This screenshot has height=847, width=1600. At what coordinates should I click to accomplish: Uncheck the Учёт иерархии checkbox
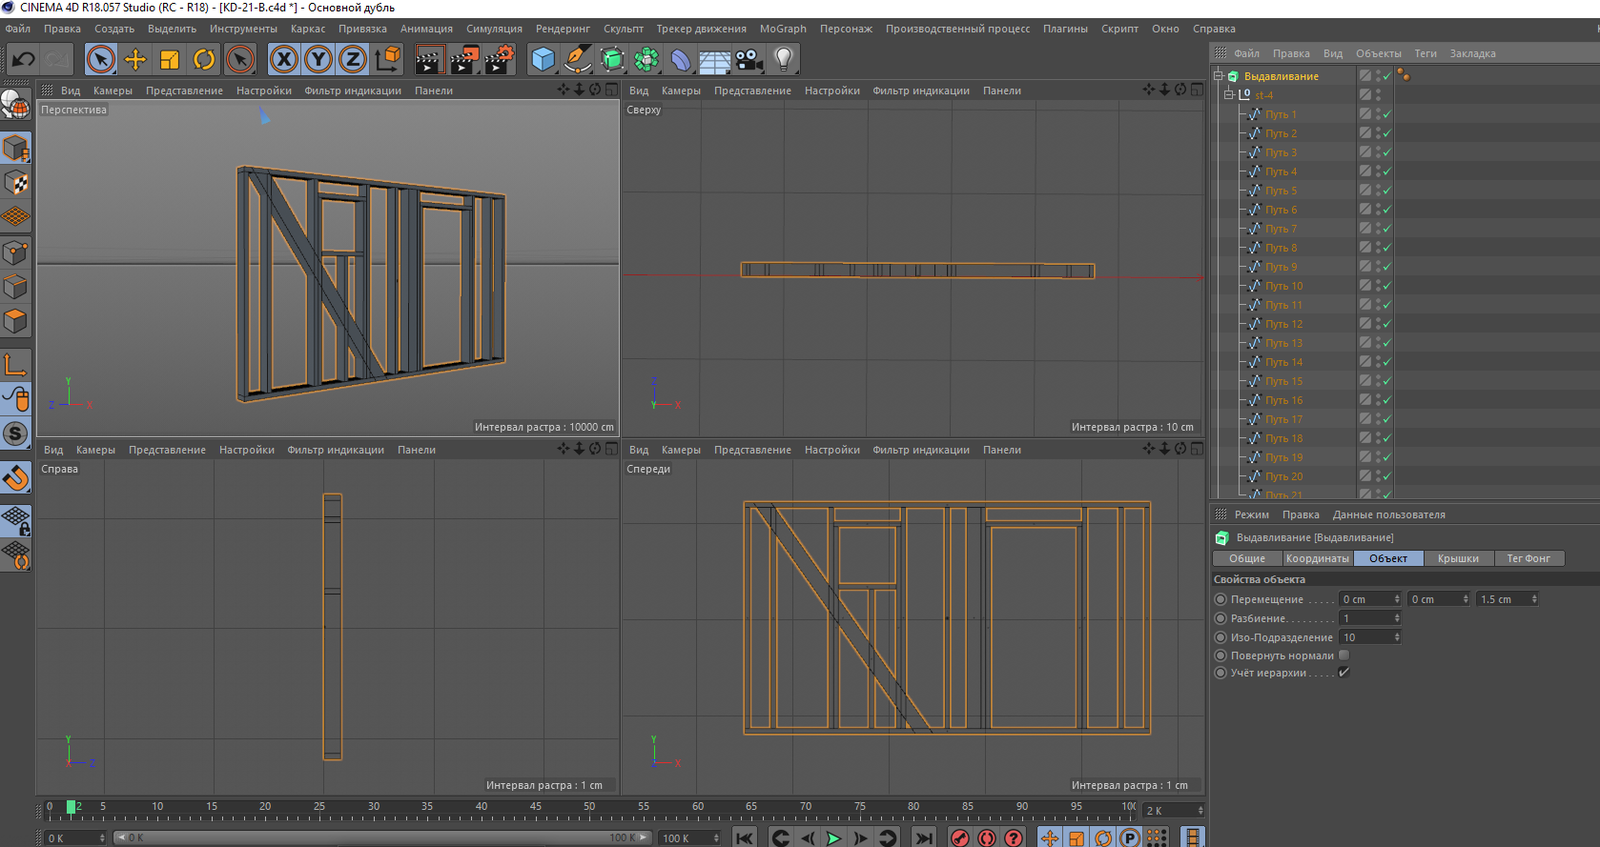pos(1344,673)
